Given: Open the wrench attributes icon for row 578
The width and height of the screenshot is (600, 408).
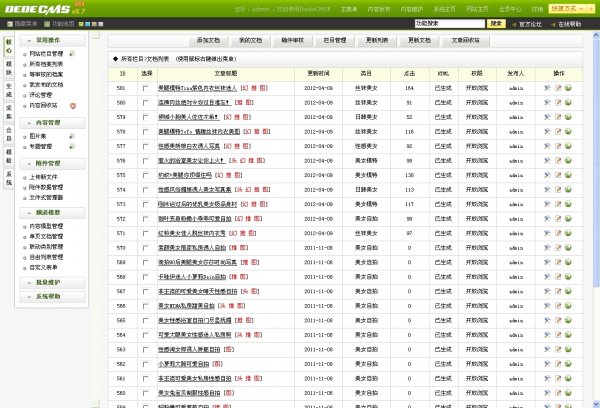Looking at the screenshot, I should click(x=548, y=132).
